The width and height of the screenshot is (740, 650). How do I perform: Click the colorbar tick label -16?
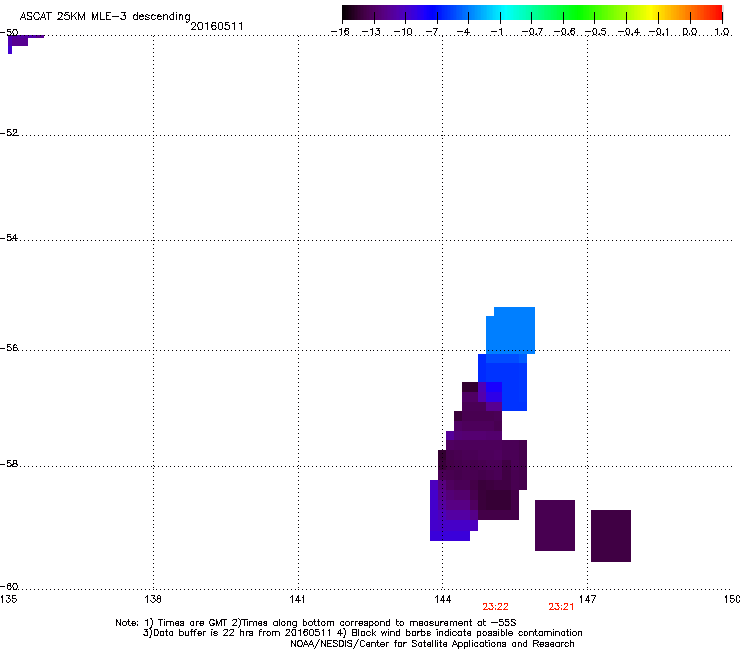tap(340, 32)
